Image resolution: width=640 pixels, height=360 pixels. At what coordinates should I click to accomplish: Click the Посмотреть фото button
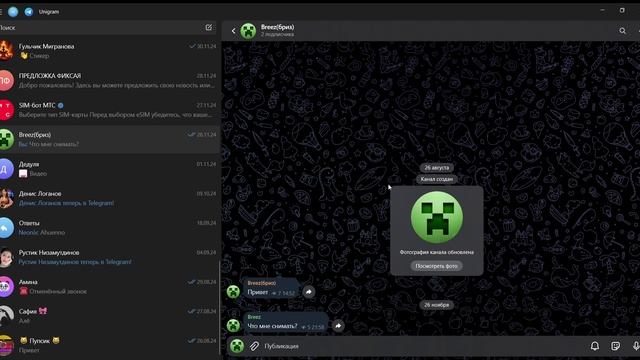click(436, 266)
